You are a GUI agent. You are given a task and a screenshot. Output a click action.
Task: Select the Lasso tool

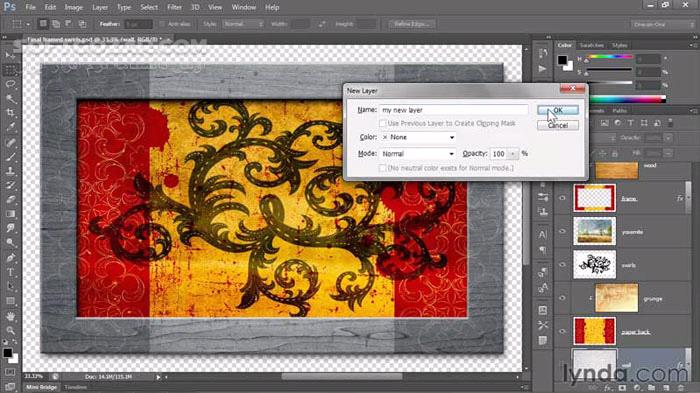click(10, 84)
